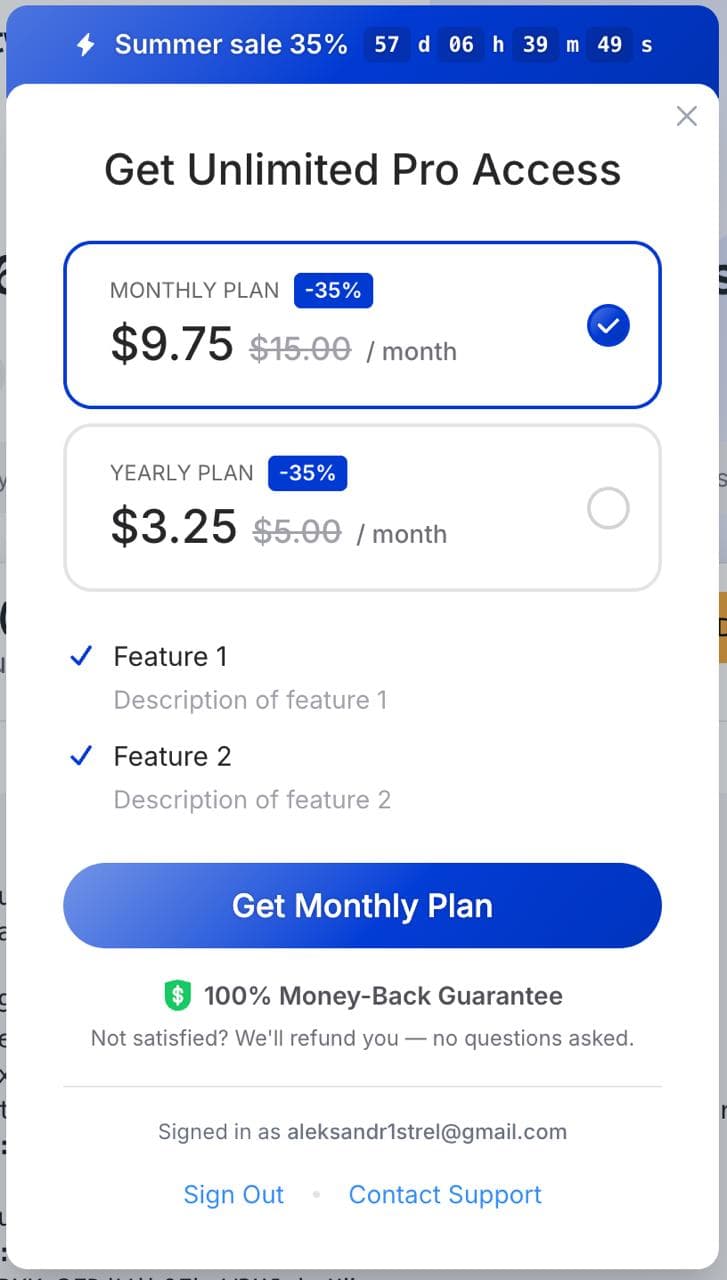This screenshot has height=1280, width=727.
Task: Click the -35% badge on Monthly Plan
Action: point(333,290)
